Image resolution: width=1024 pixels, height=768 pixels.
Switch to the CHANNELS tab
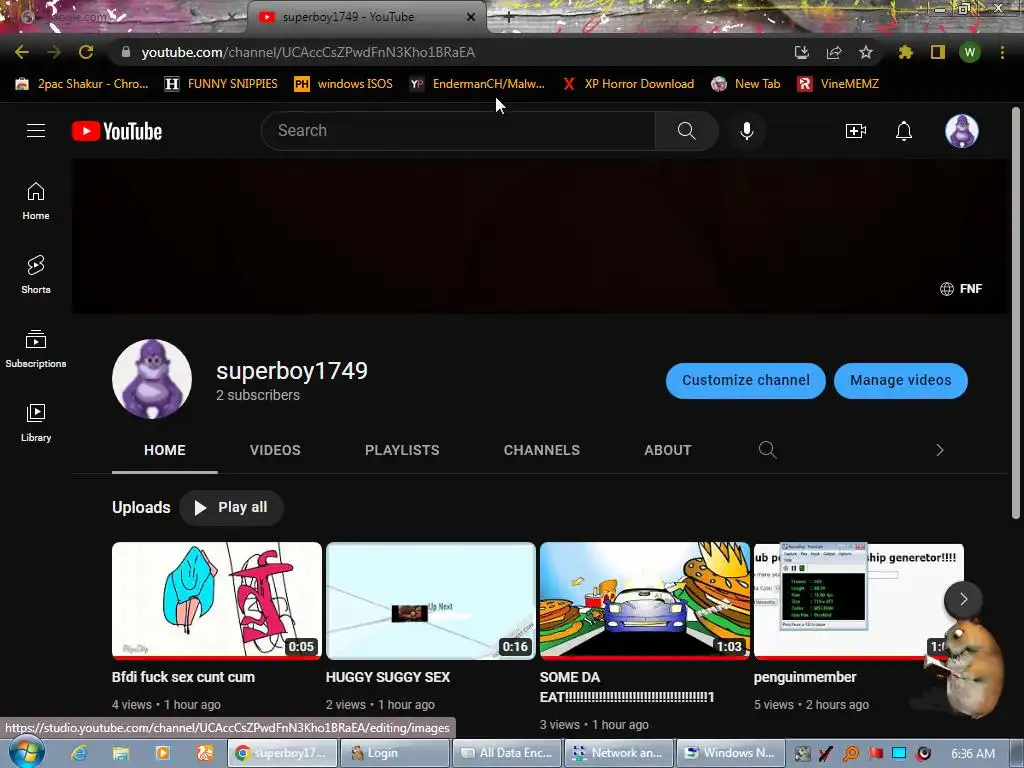541,450
